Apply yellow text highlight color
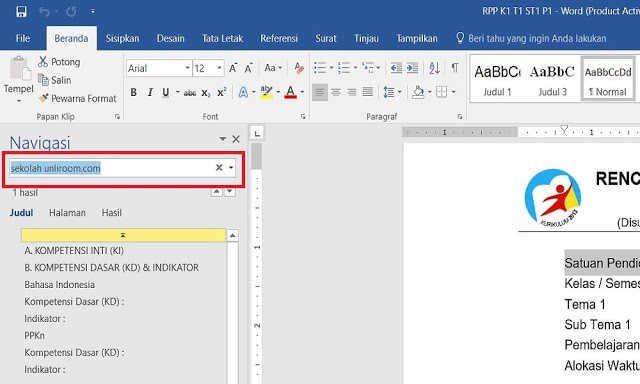 pyautogui.click(x=266, y=92)
